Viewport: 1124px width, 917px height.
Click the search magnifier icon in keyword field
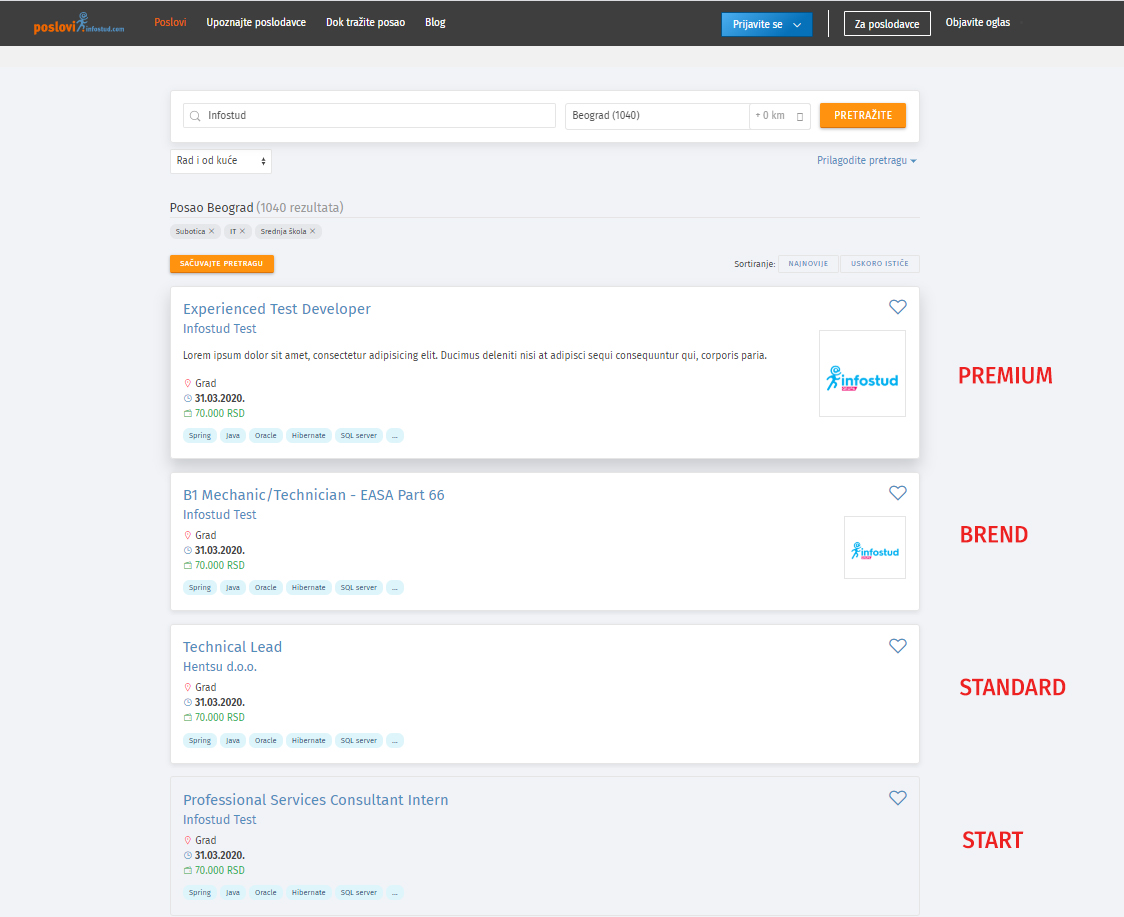[x=195, y=115]
